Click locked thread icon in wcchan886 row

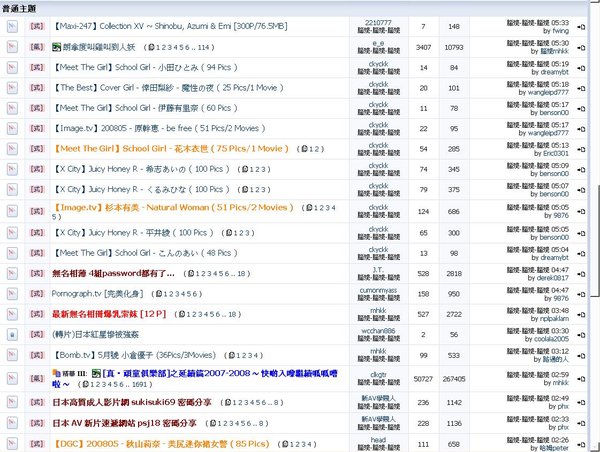coord(12,335)
